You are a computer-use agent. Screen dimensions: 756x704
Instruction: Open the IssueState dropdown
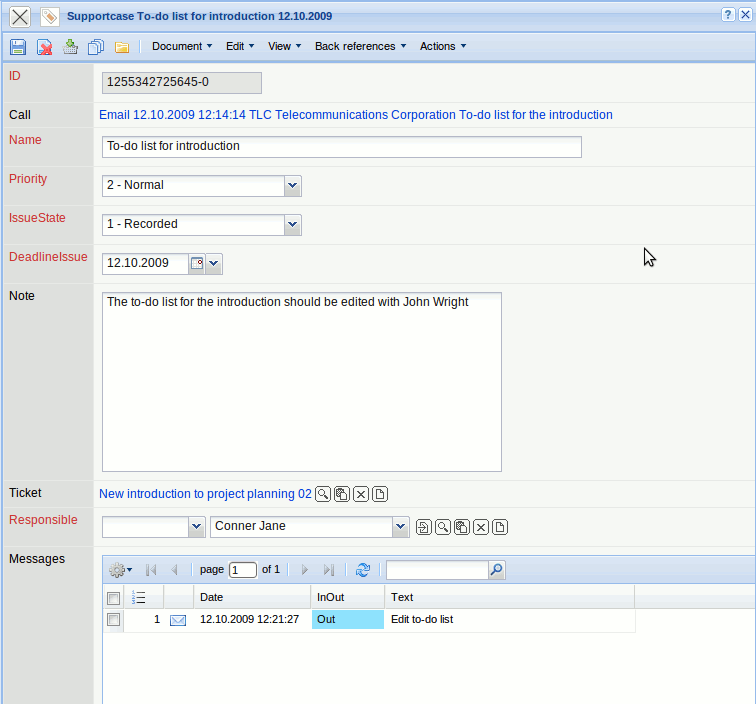[292, 225]
